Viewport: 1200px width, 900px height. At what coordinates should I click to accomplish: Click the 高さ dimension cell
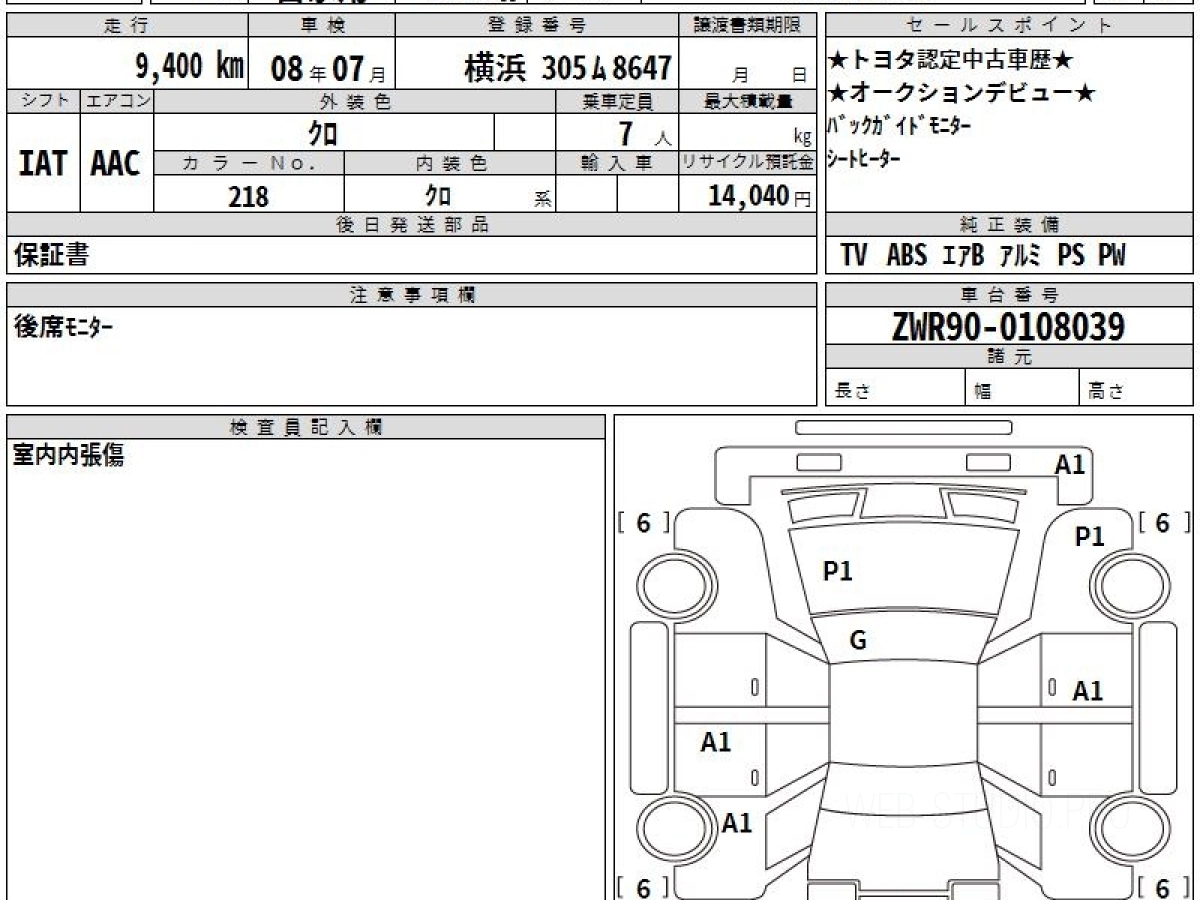tap(1137, 389)
